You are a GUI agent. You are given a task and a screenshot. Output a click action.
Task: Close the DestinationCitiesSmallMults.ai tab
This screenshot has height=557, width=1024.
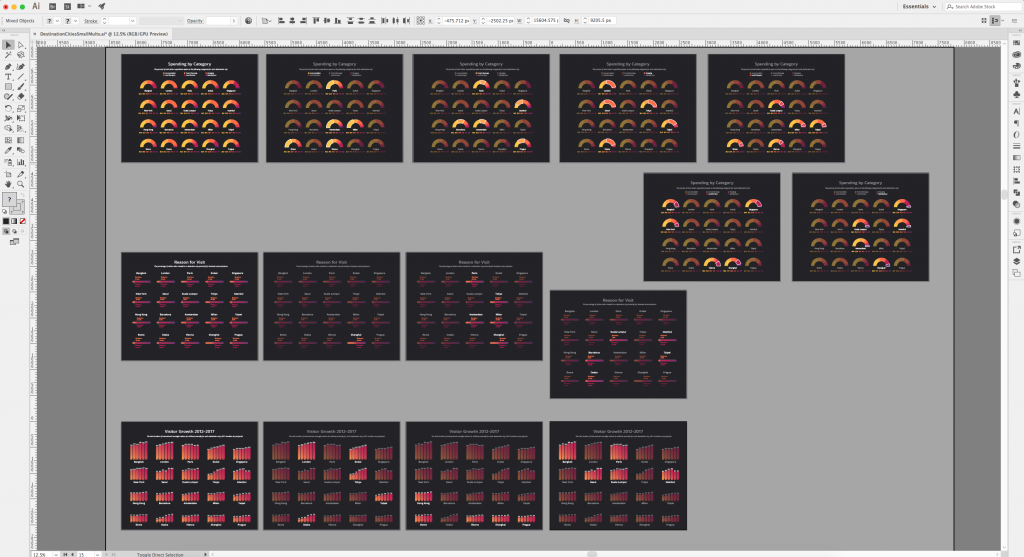click(35, 33)
